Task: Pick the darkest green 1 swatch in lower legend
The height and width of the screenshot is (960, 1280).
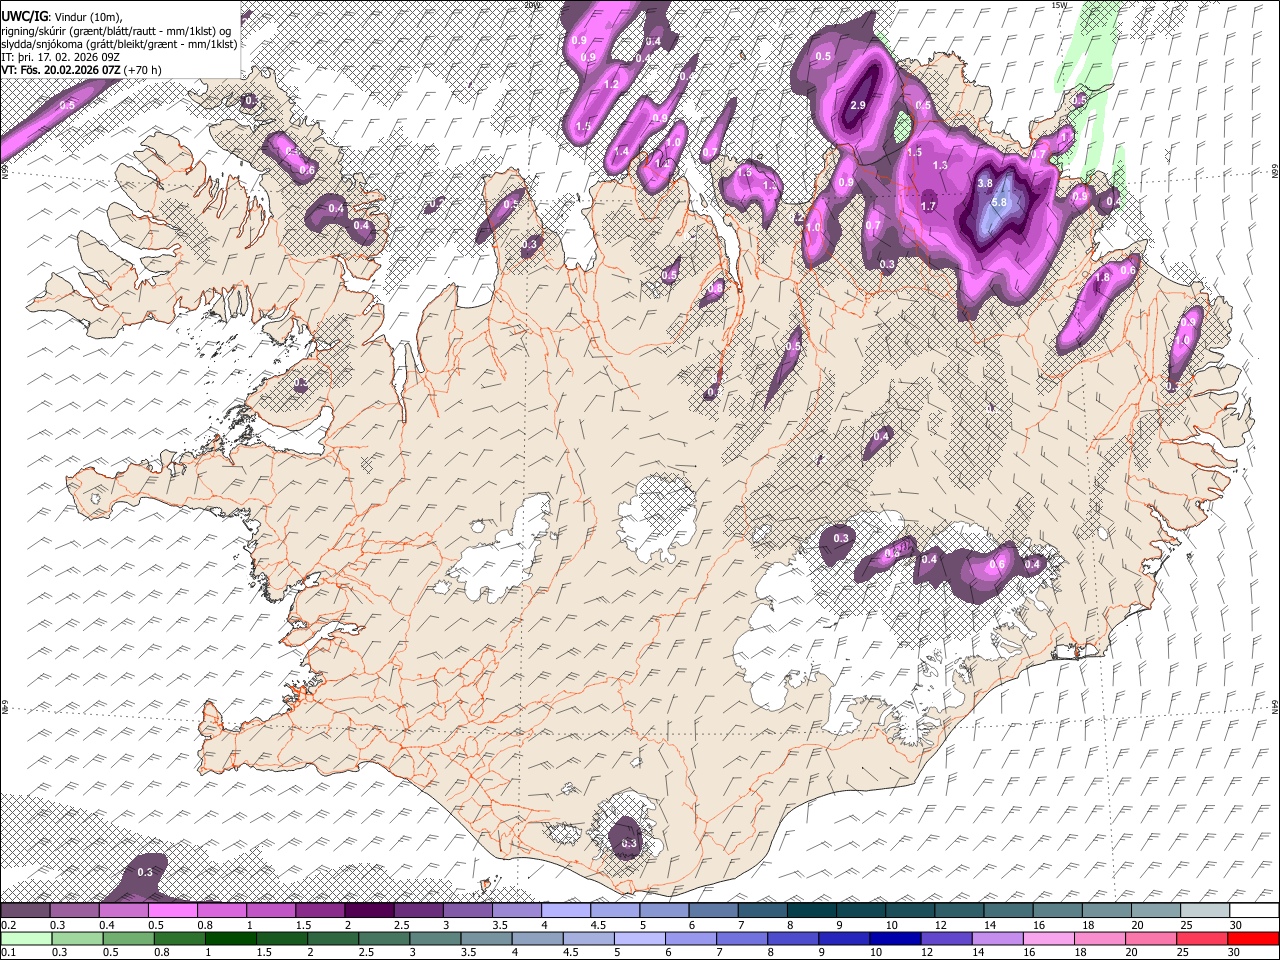Action: (x=230, y=938)
